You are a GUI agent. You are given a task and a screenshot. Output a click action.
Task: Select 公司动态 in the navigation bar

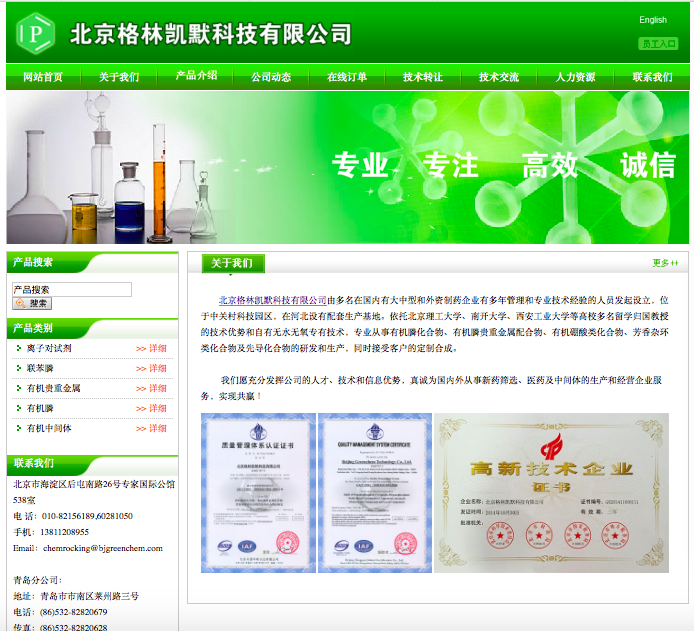click(271, 77)
